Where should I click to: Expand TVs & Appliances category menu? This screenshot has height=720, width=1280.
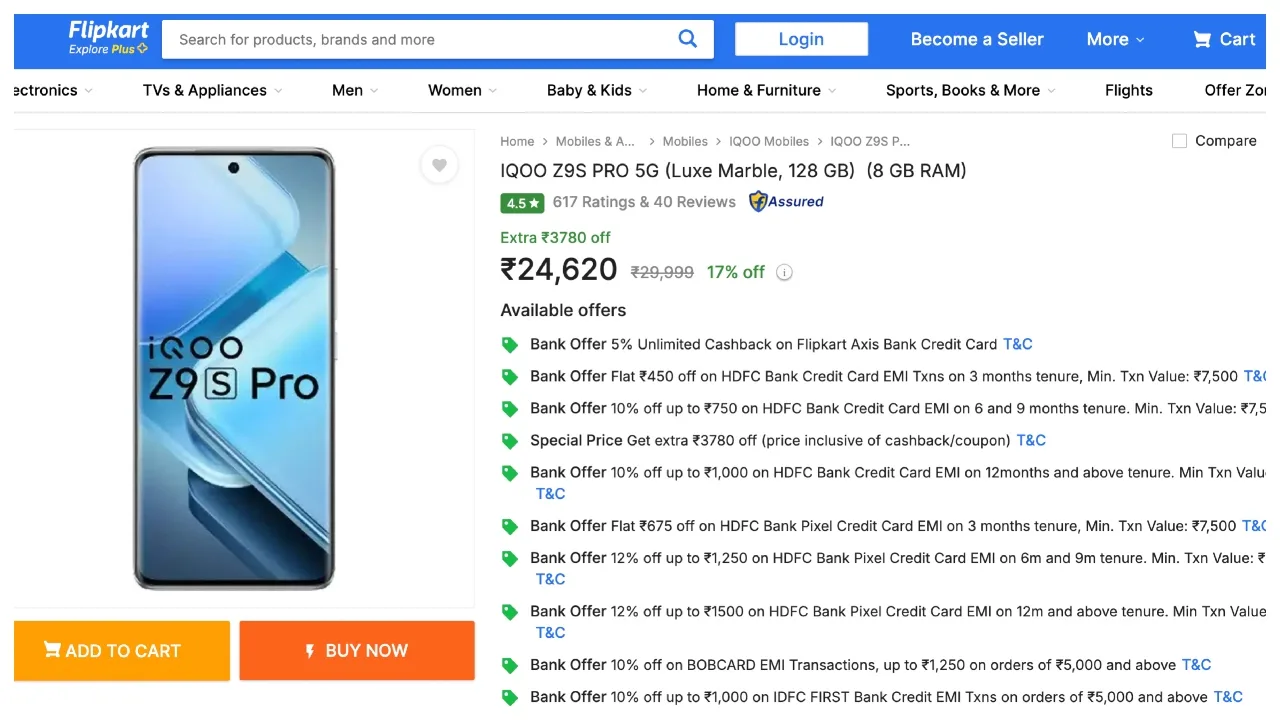click(x=213, y=90)
